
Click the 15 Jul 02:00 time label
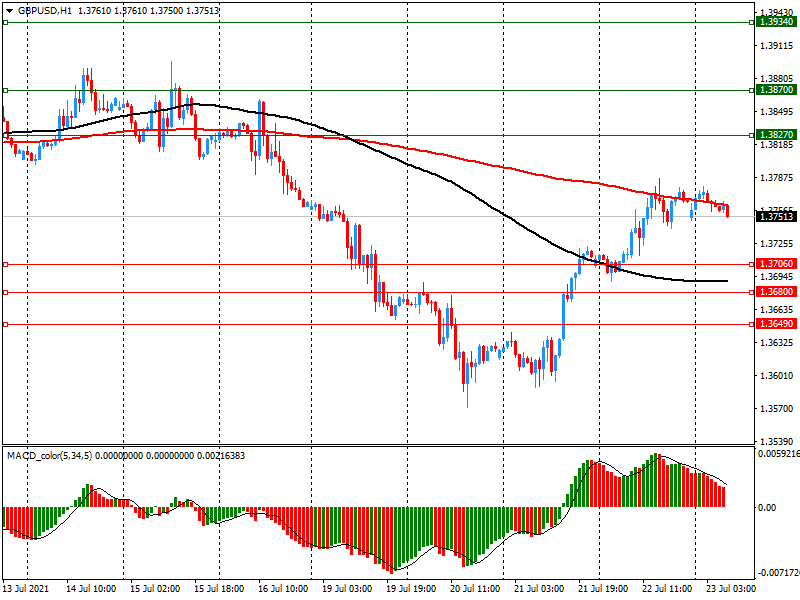coord(155,589)
